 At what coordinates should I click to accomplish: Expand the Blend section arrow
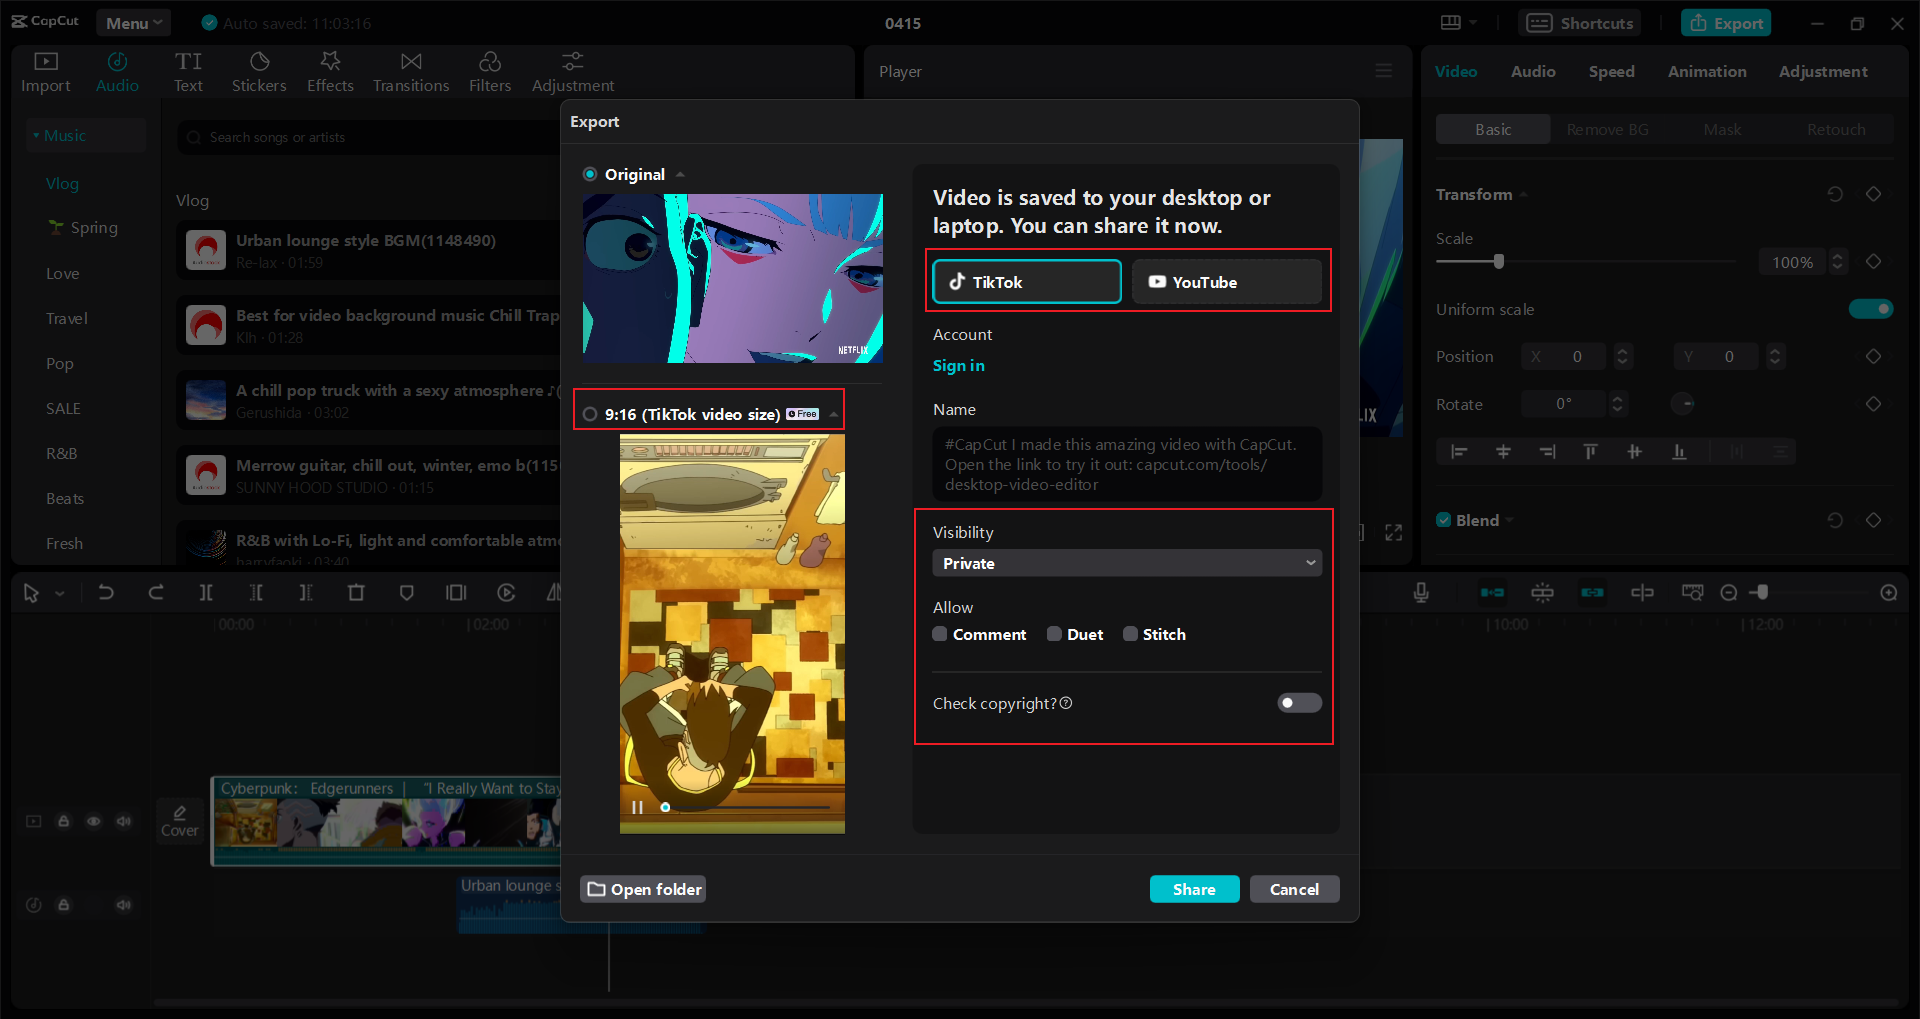point(1509,520)
